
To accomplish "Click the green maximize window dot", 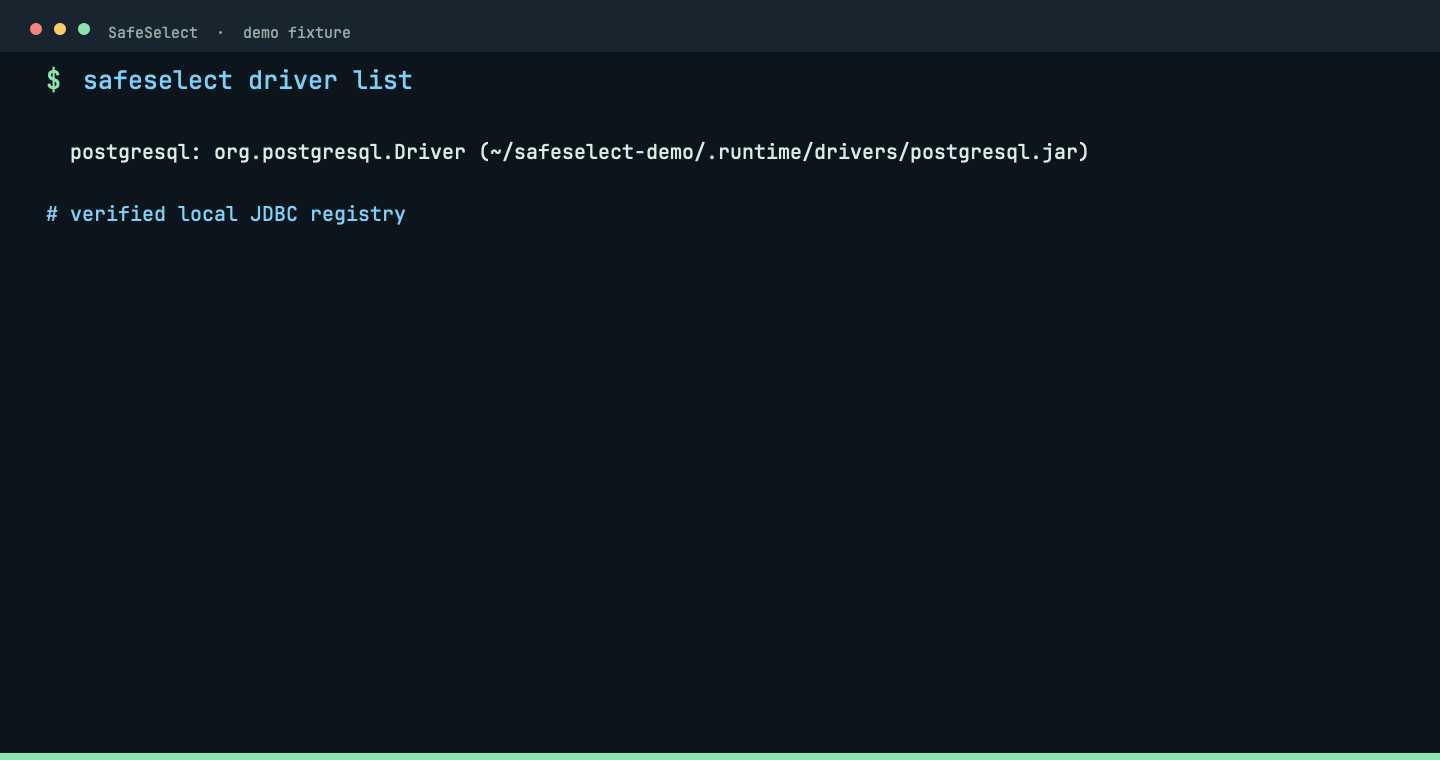I will pos(84,29).
